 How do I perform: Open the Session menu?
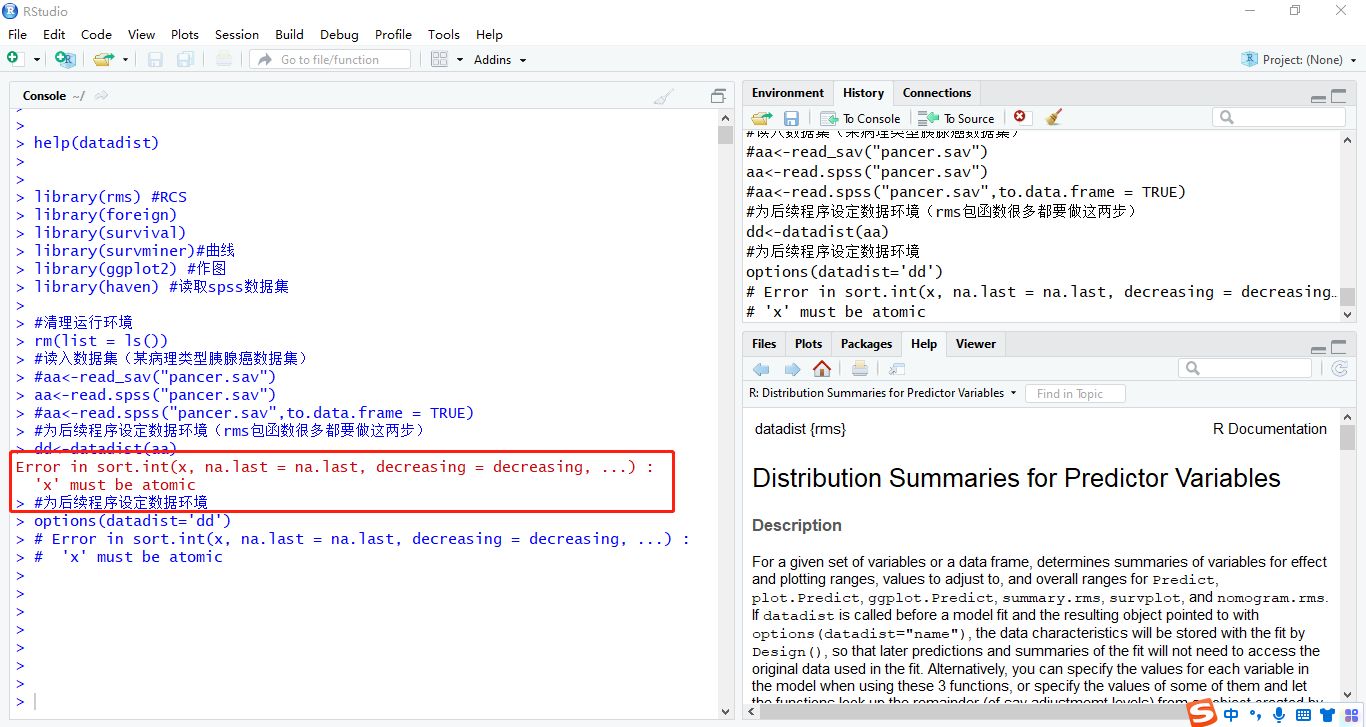(236, 34)
